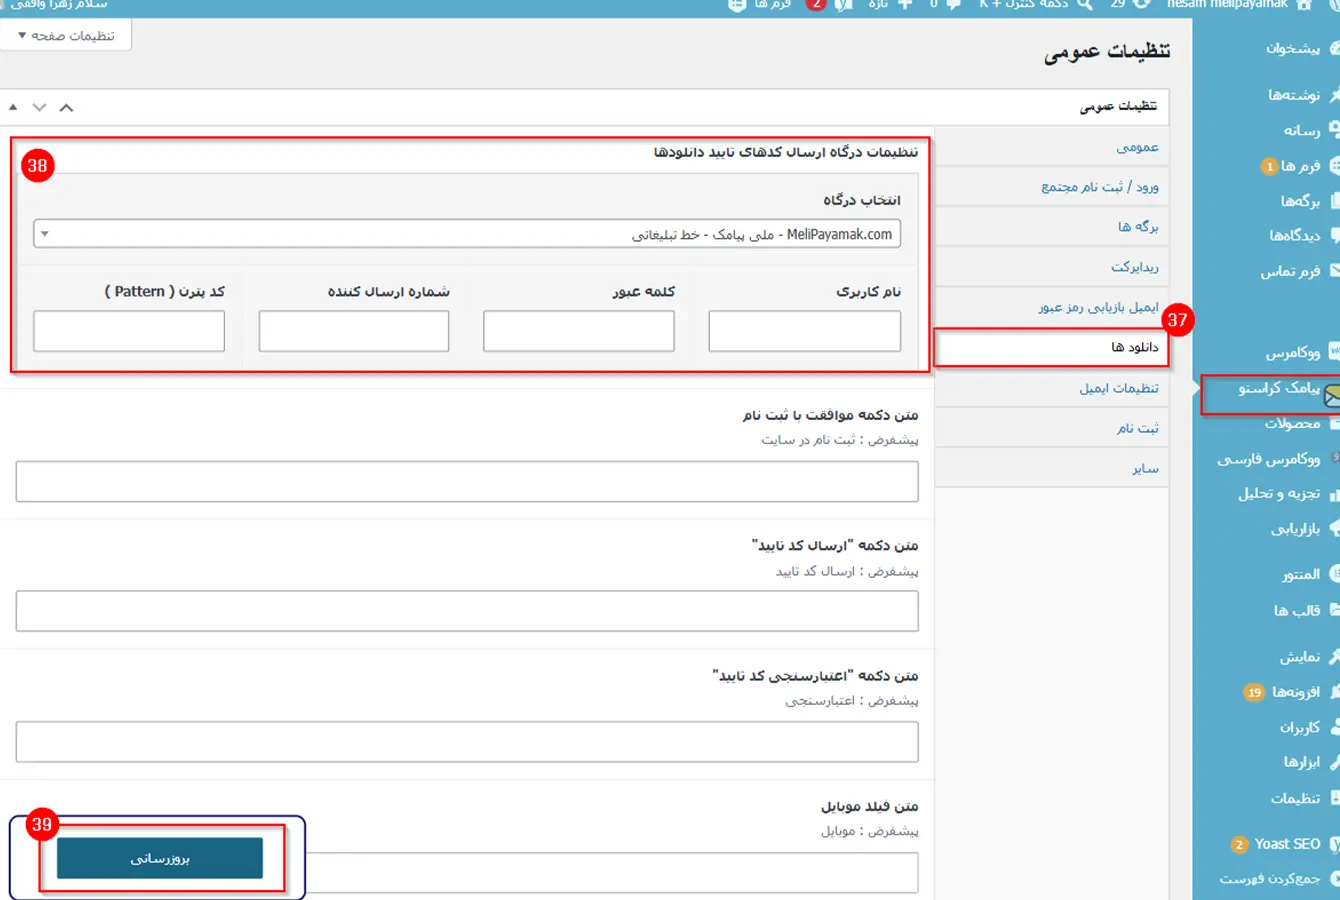Click the فرم ها globe icon in sidebar
Image resolution: width=1340 pixels, height=900 pixels.
coord(1334,166)
